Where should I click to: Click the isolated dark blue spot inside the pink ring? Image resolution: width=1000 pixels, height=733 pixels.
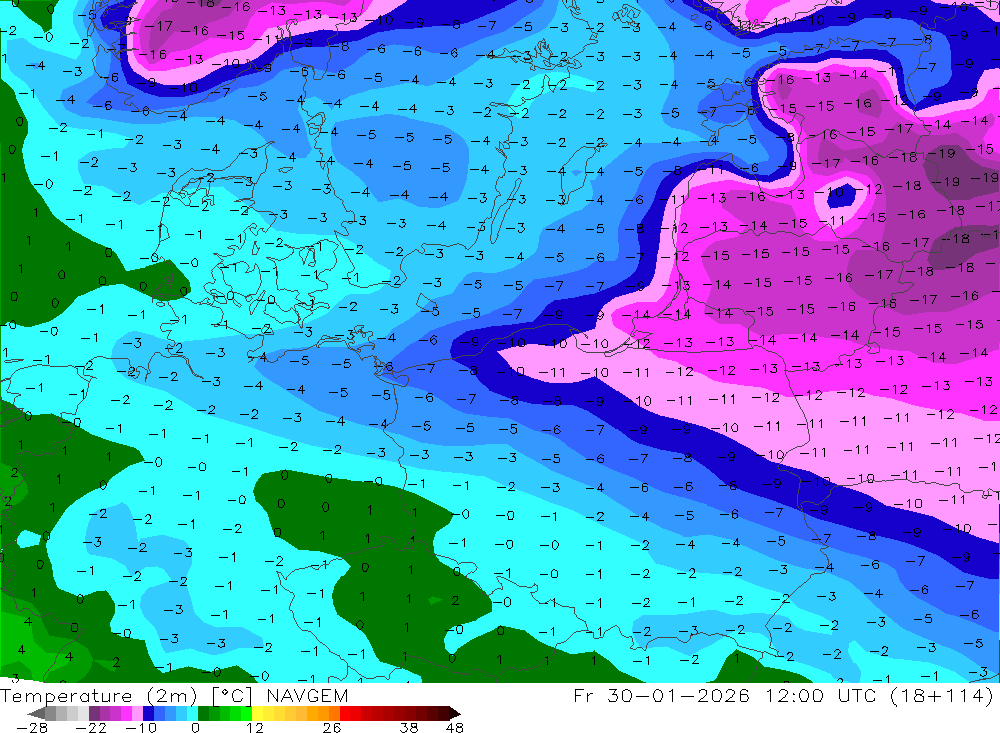[843, 195]
